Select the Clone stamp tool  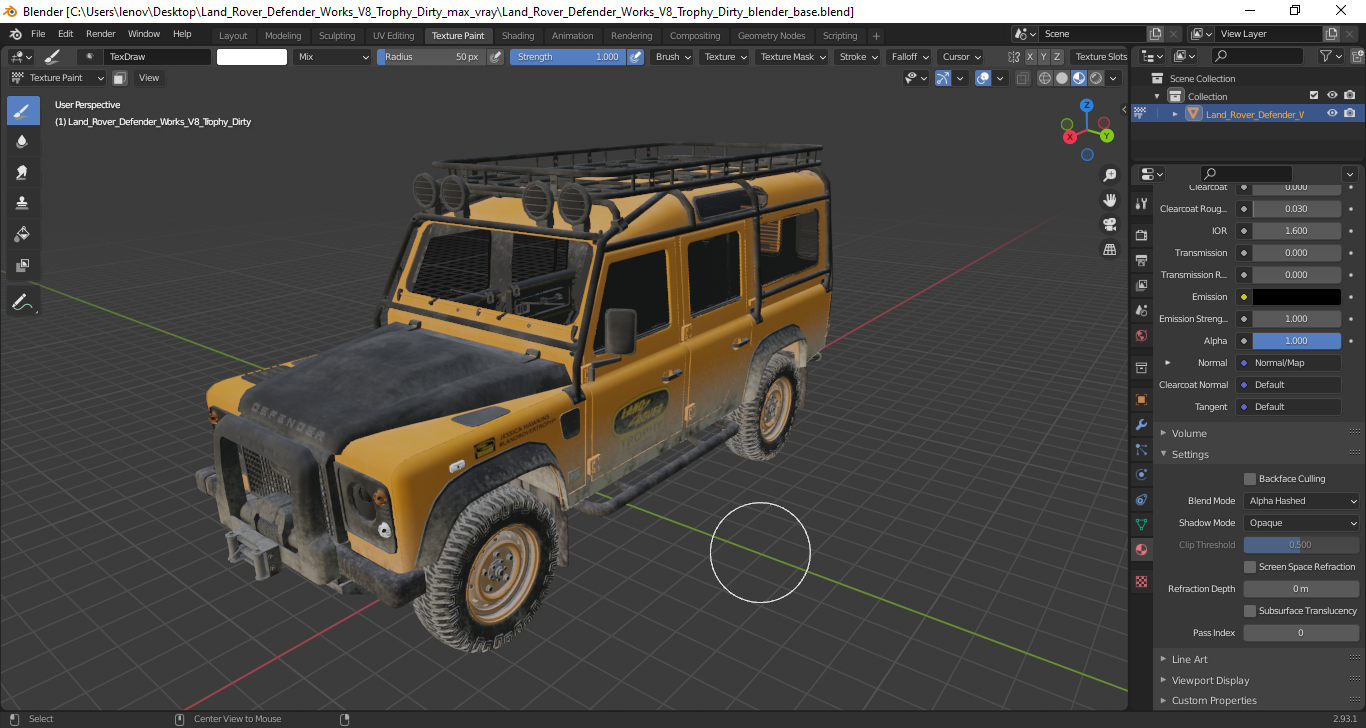coord(23,203)
